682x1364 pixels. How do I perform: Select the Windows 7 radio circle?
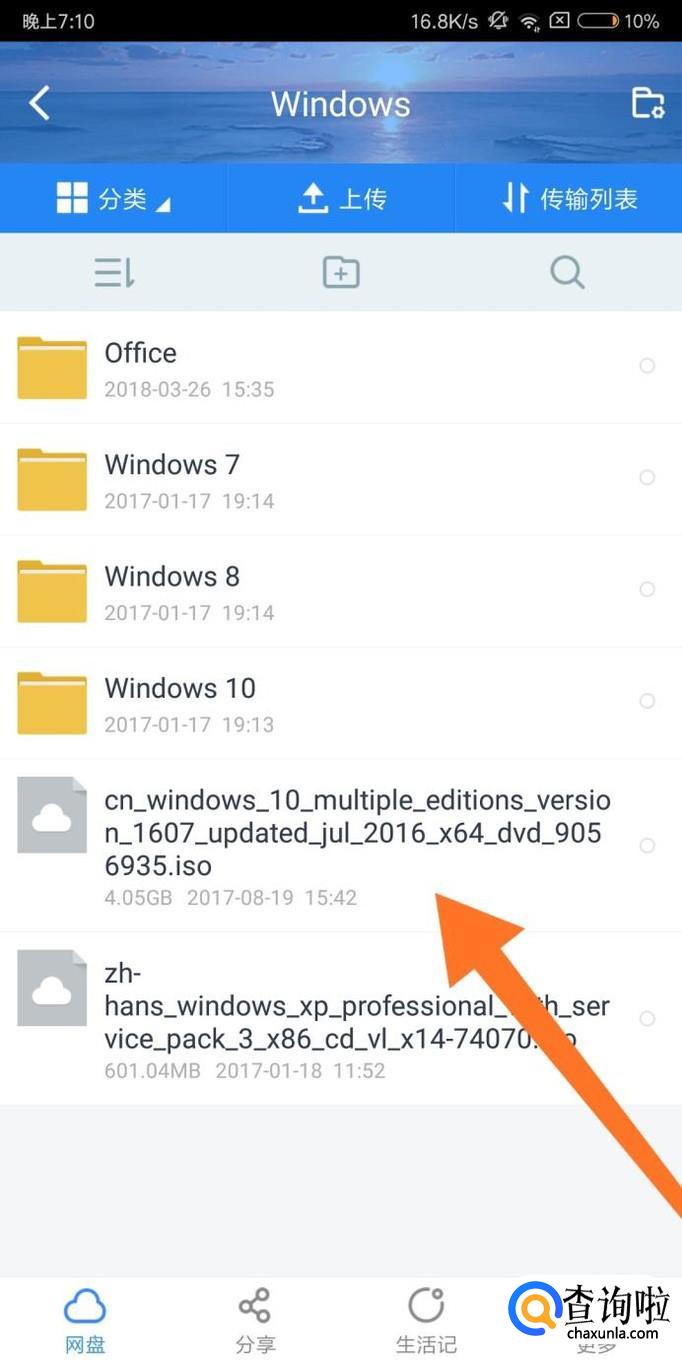[x=647, y=478]
